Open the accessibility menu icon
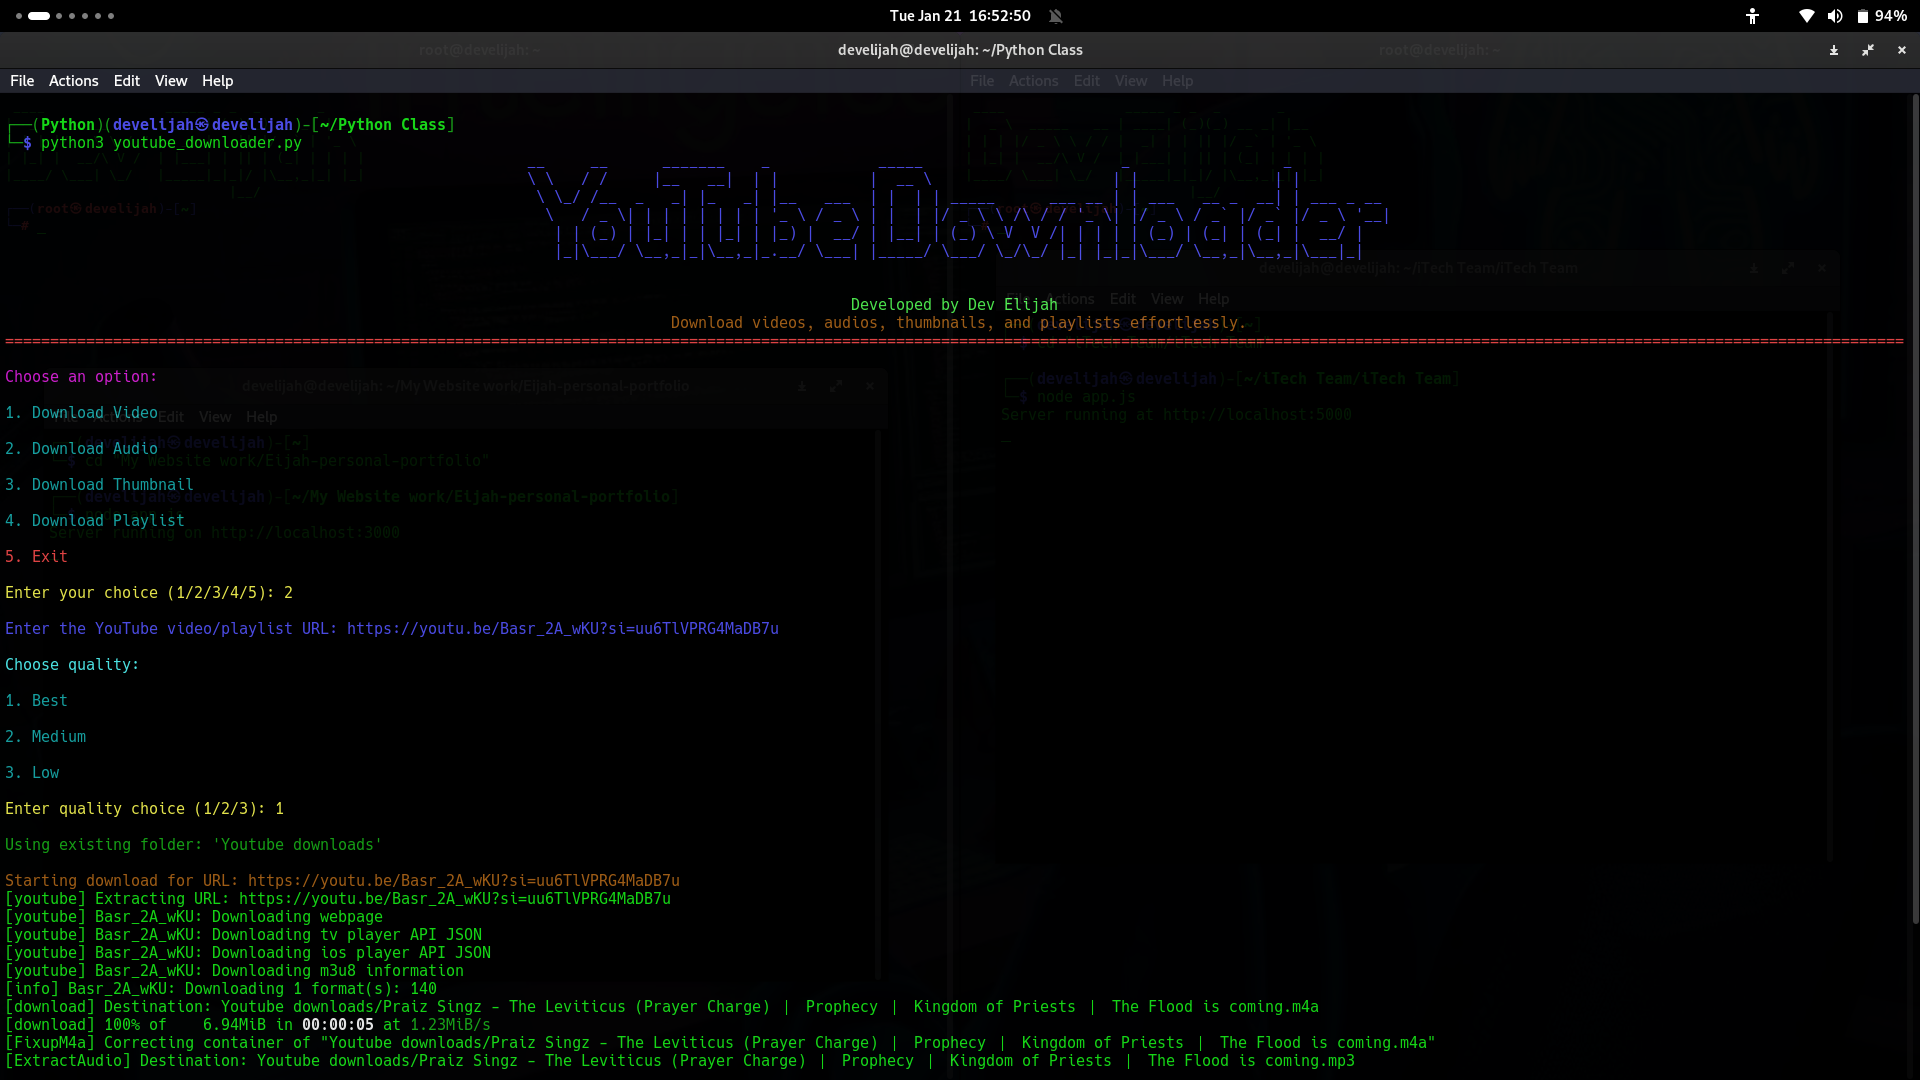This screenshot has height=1080, width=1920. 1752,16
